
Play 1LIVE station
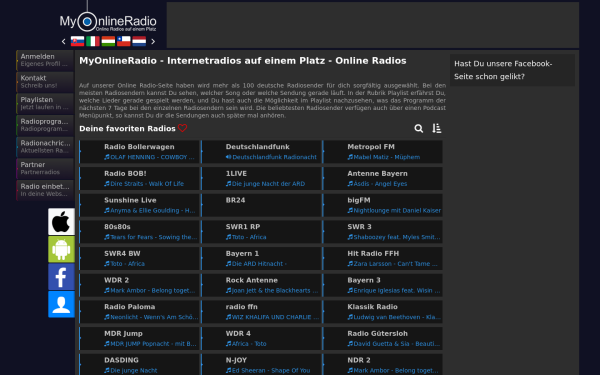[x=261, y=179]
